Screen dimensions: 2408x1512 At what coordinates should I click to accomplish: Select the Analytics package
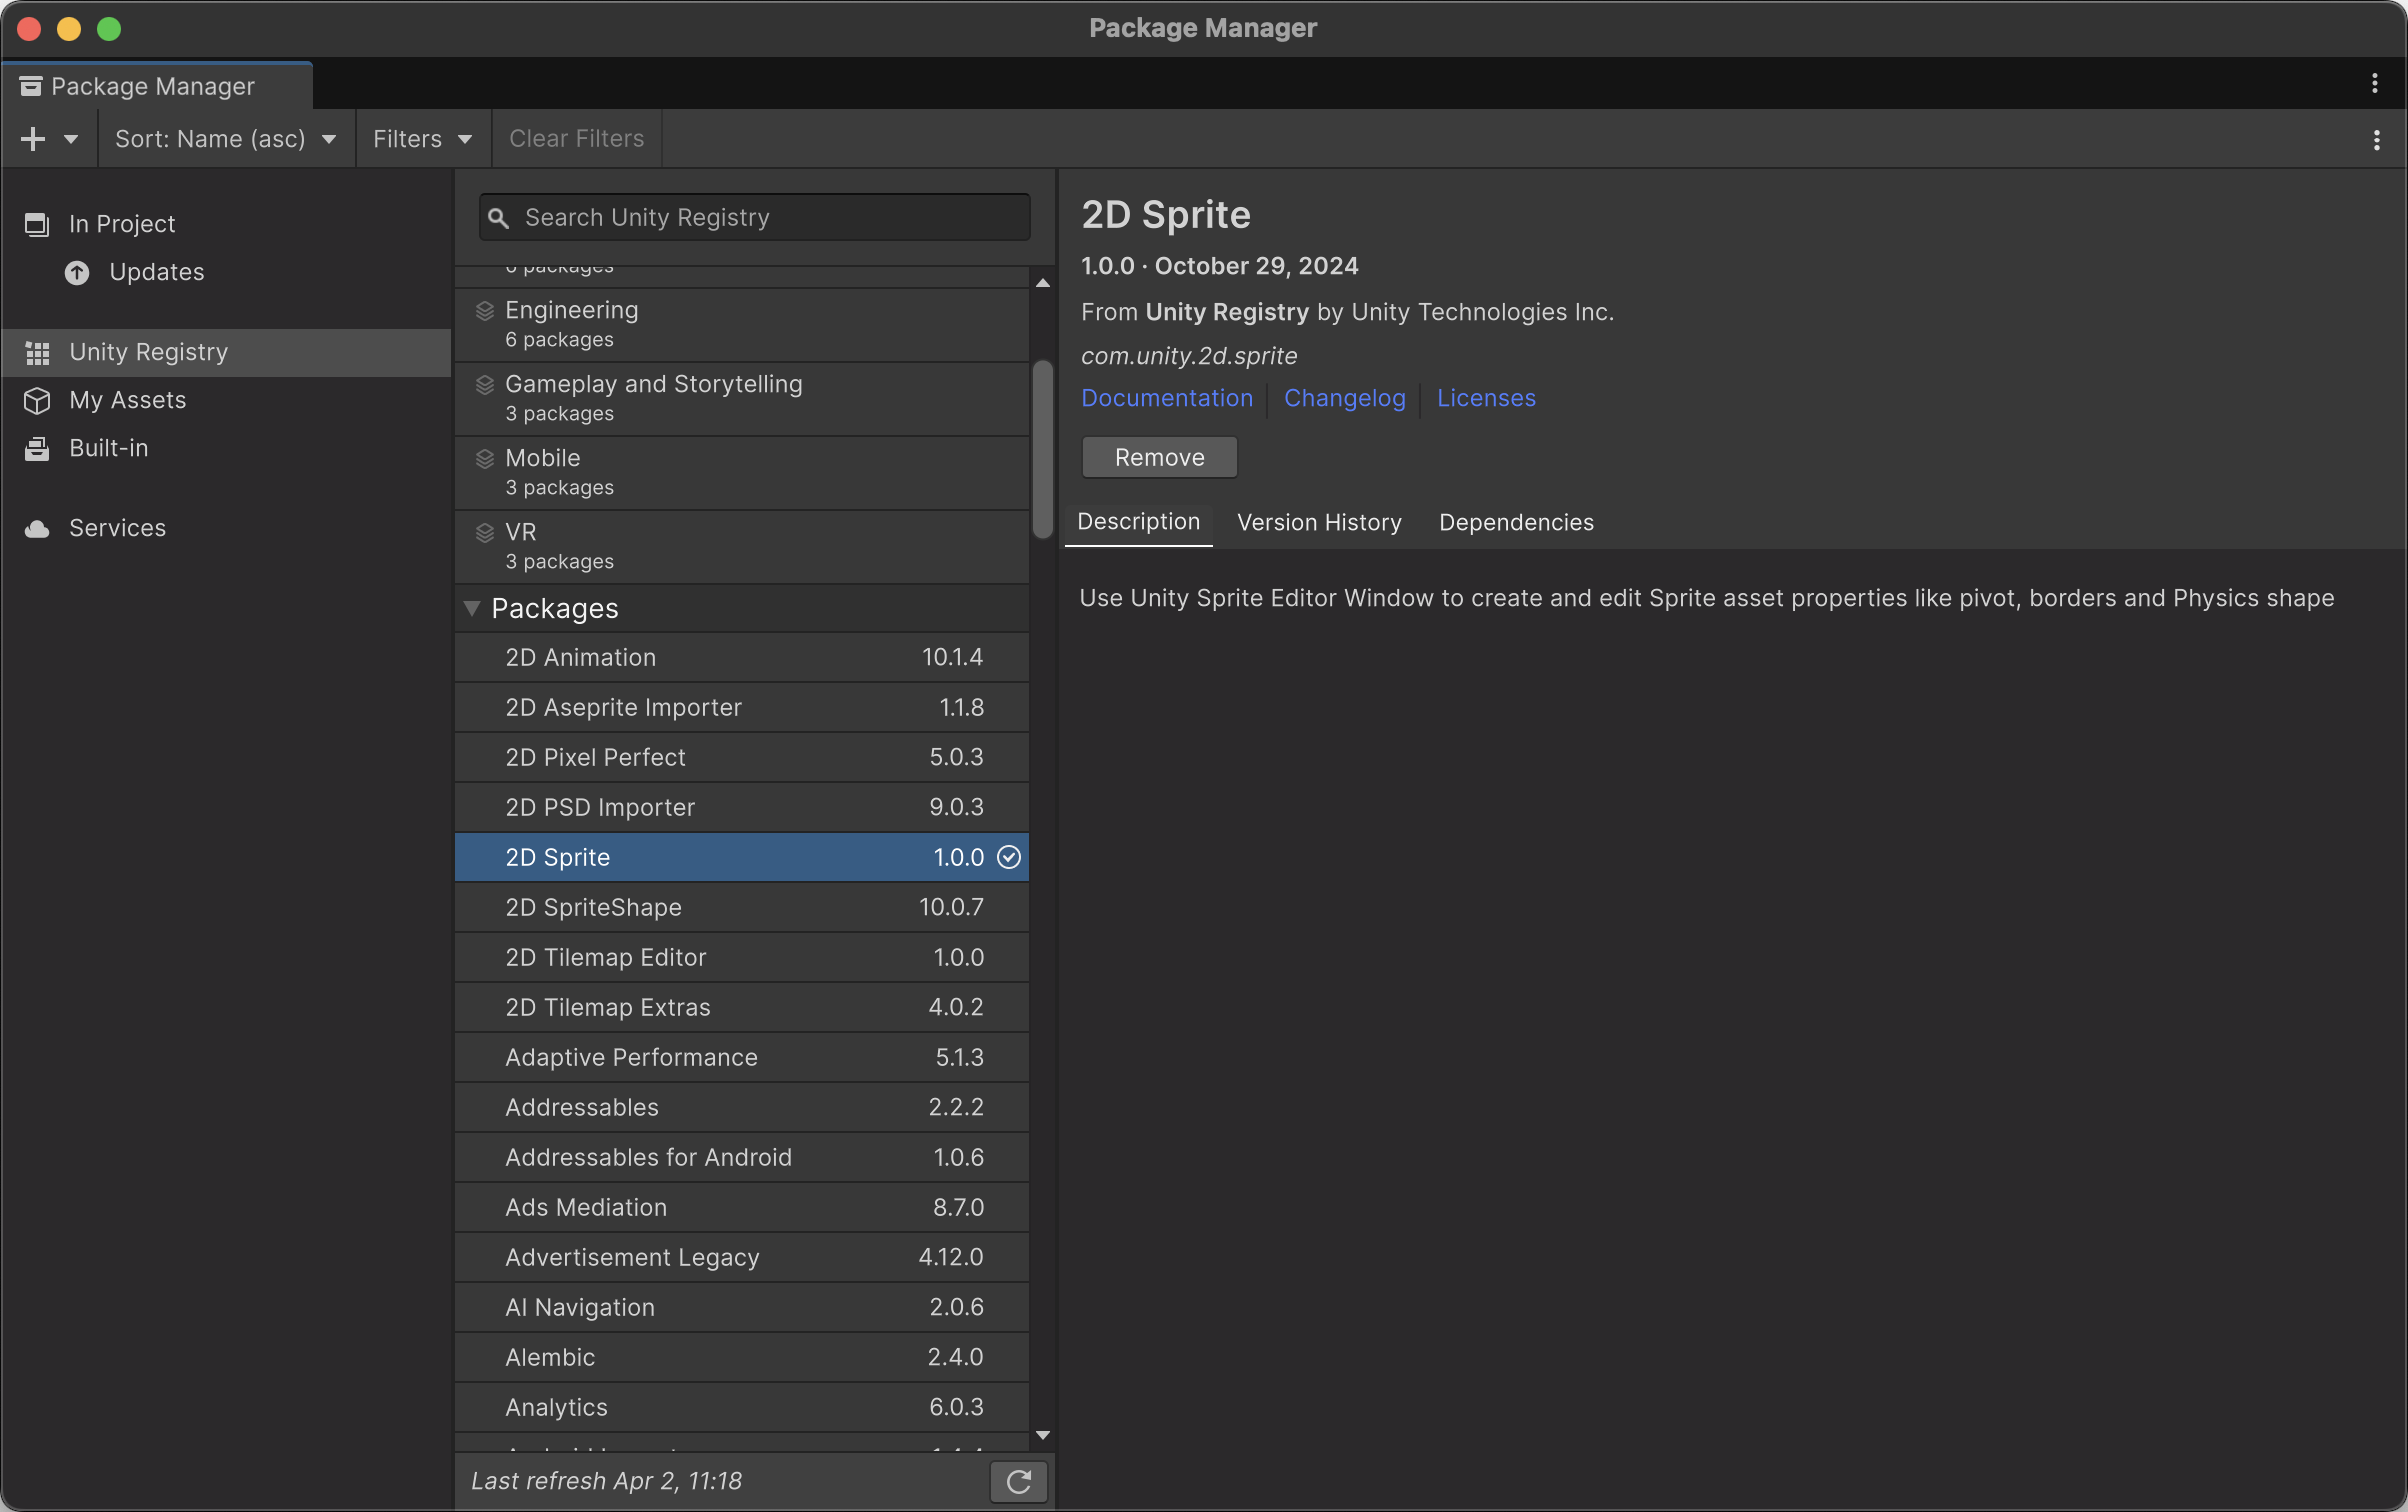[742, 1407]
